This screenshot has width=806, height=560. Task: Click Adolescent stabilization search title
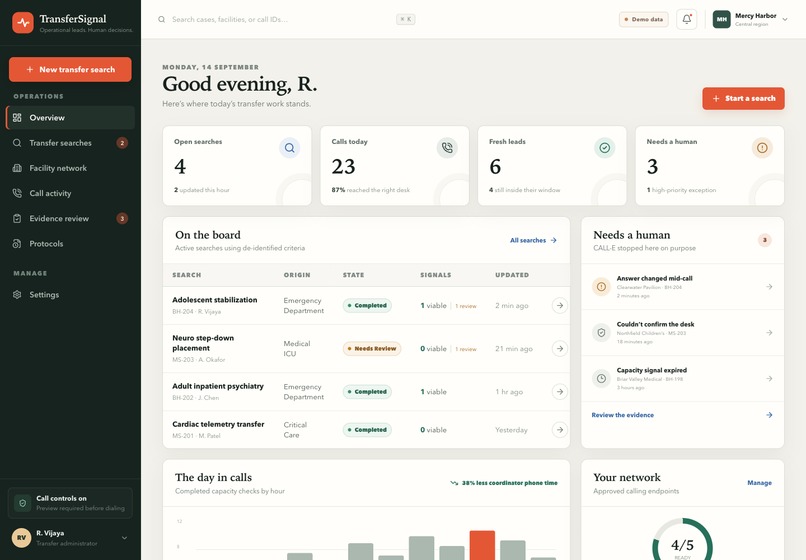[215, 300]
